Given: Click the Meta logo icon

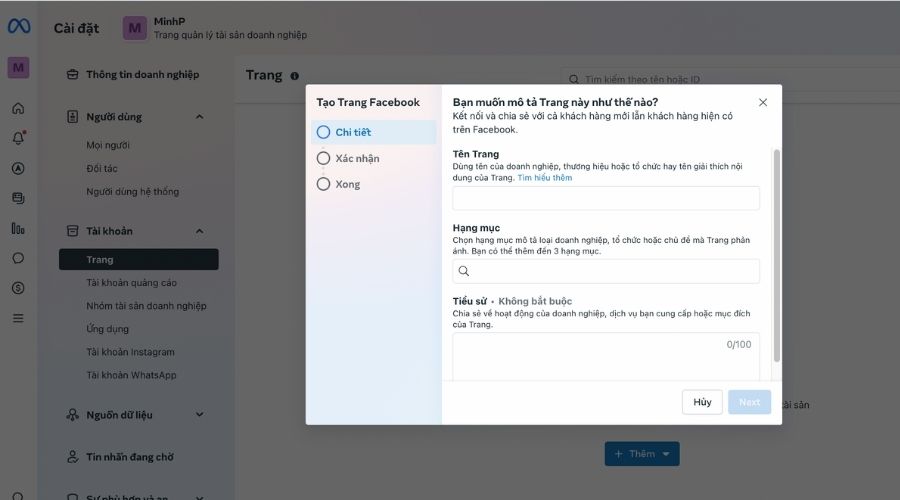Looking at the screenshot, I should (x=18, y=26).
